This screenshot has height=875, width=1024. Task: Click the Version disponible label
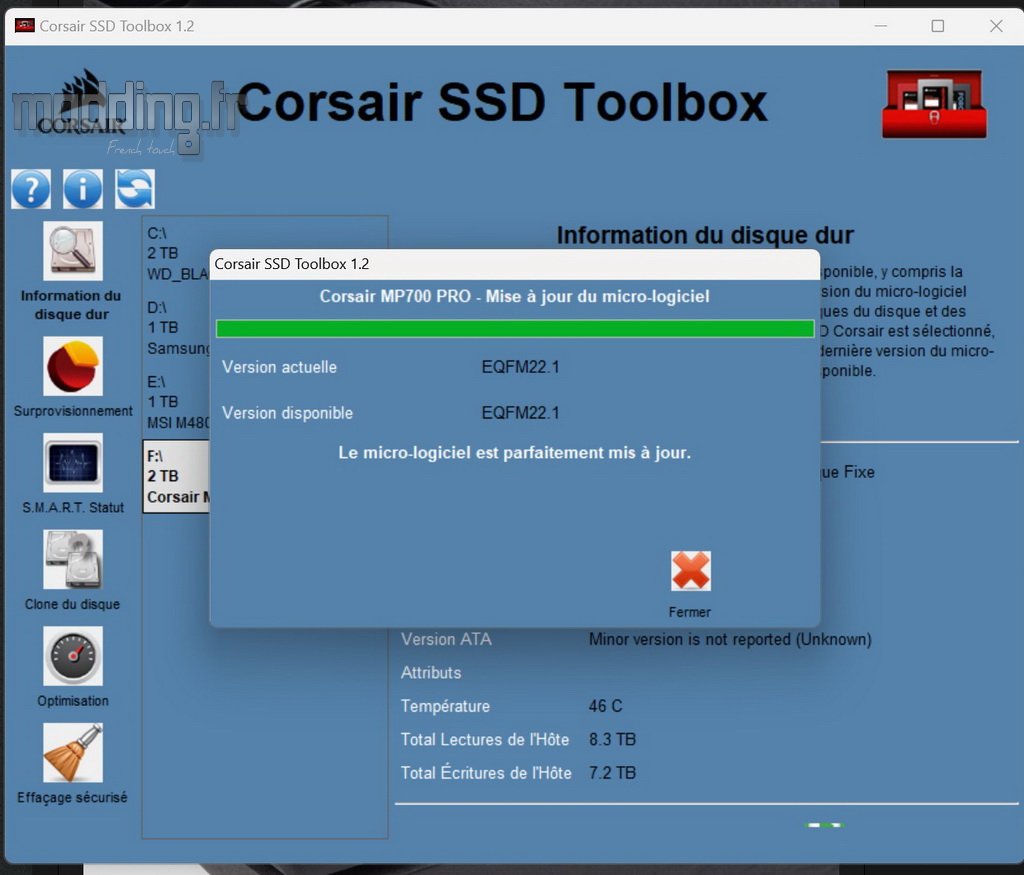pyautogui.click(x=287, y=413)
